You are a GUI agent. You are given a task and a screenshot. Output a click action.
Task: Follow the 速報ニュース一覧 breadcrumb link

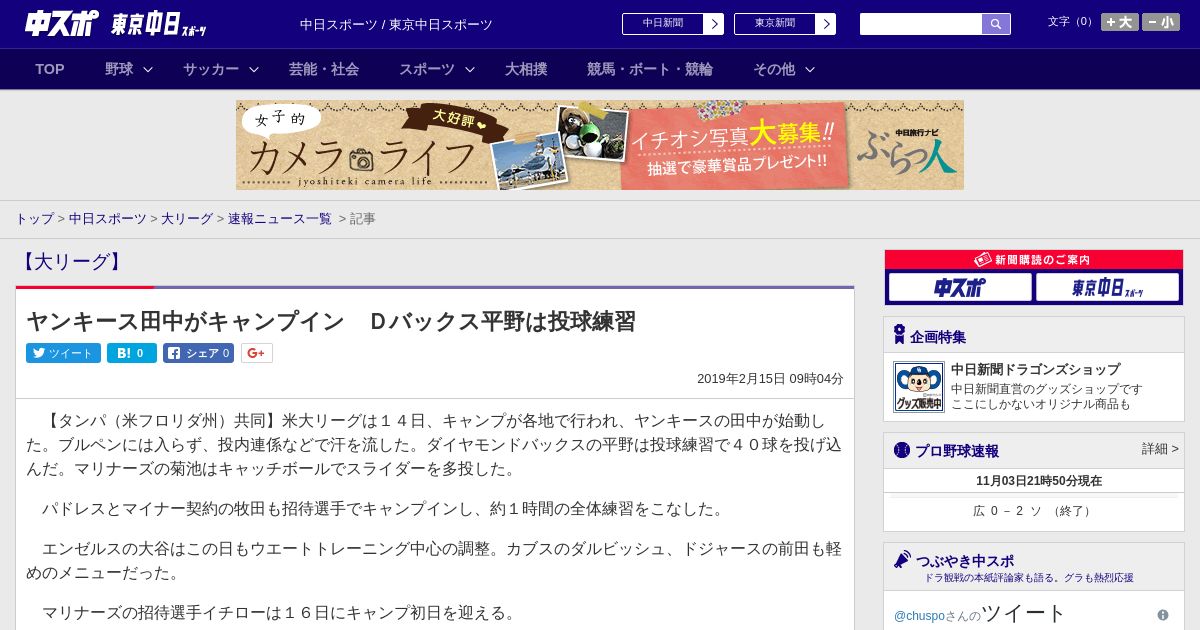pyautogui.click(x=280, y=218)
